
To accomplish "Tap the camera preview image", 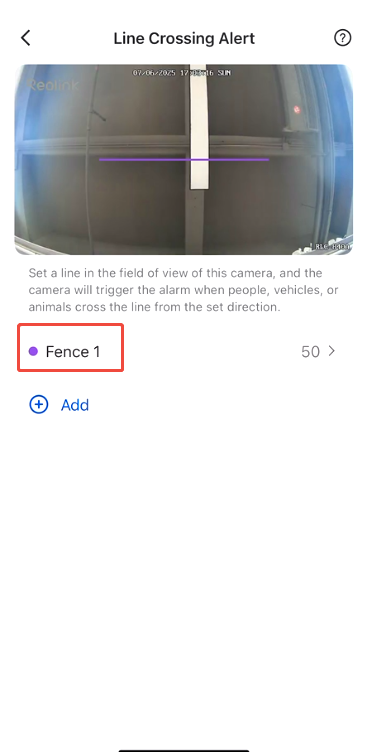I will point(184,159).
